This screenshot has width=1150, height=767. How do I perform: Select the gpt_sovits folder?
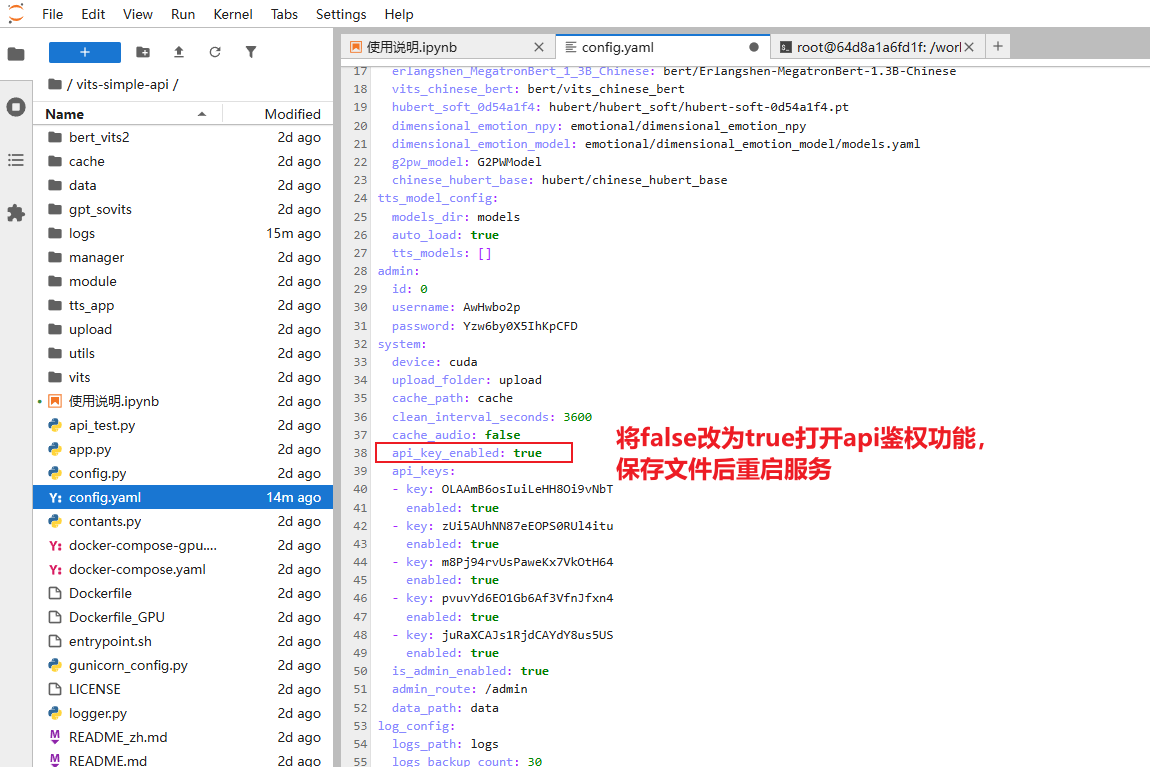pyautogui.click(x=183, y=210)
